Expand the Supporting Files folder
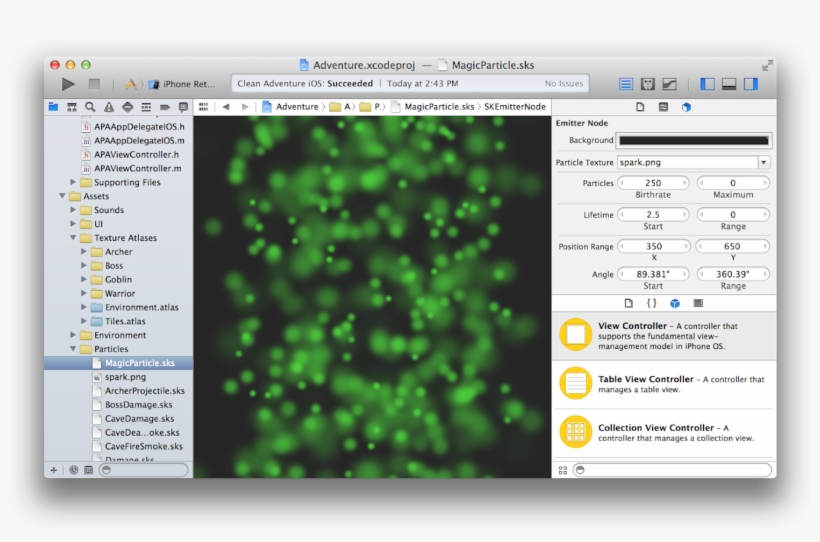 tap(73, 182)
